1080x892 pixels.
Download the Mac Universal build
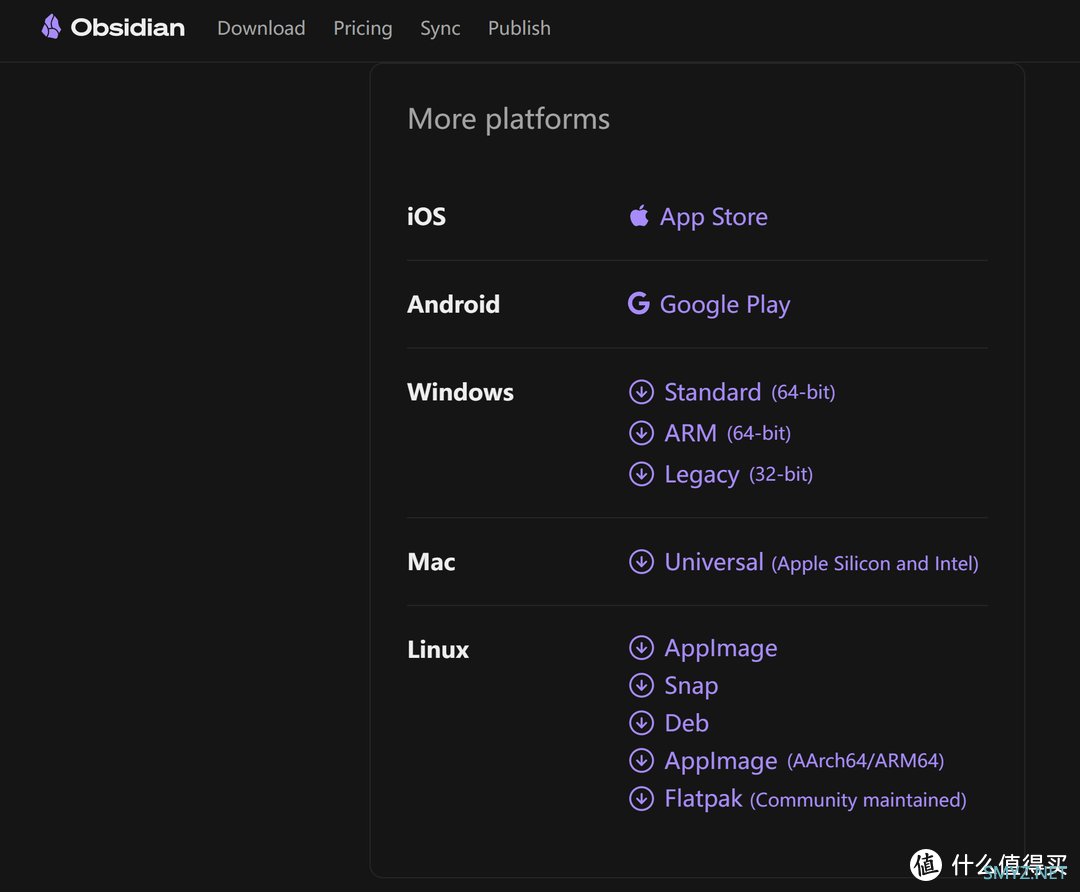[821, 563]
